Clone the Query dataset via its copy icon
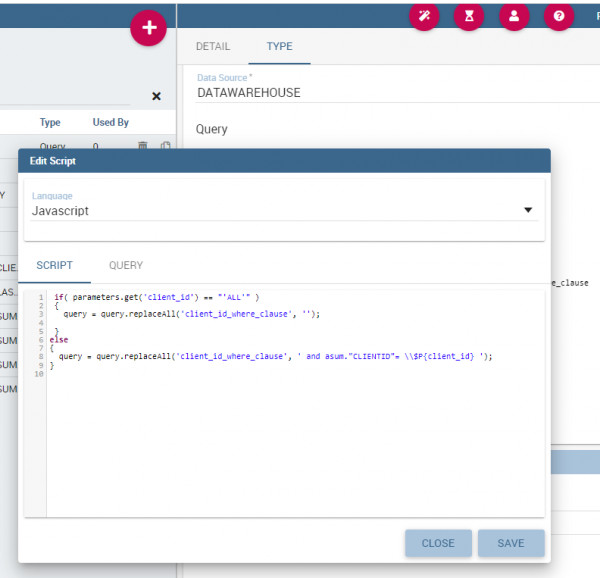Image resolution: width=600 pixels, height=578 pixels. 165,145
